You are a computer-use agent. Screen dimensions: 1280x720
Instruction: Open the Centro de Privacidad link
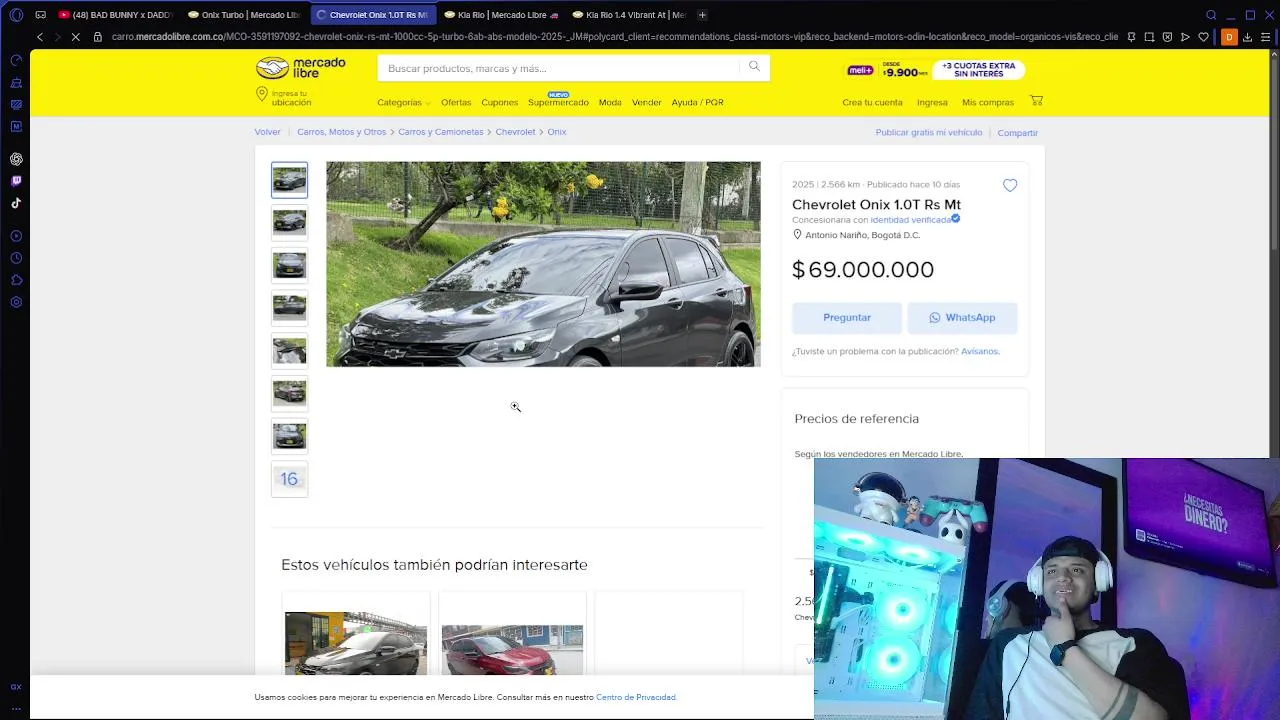(636, 697)
